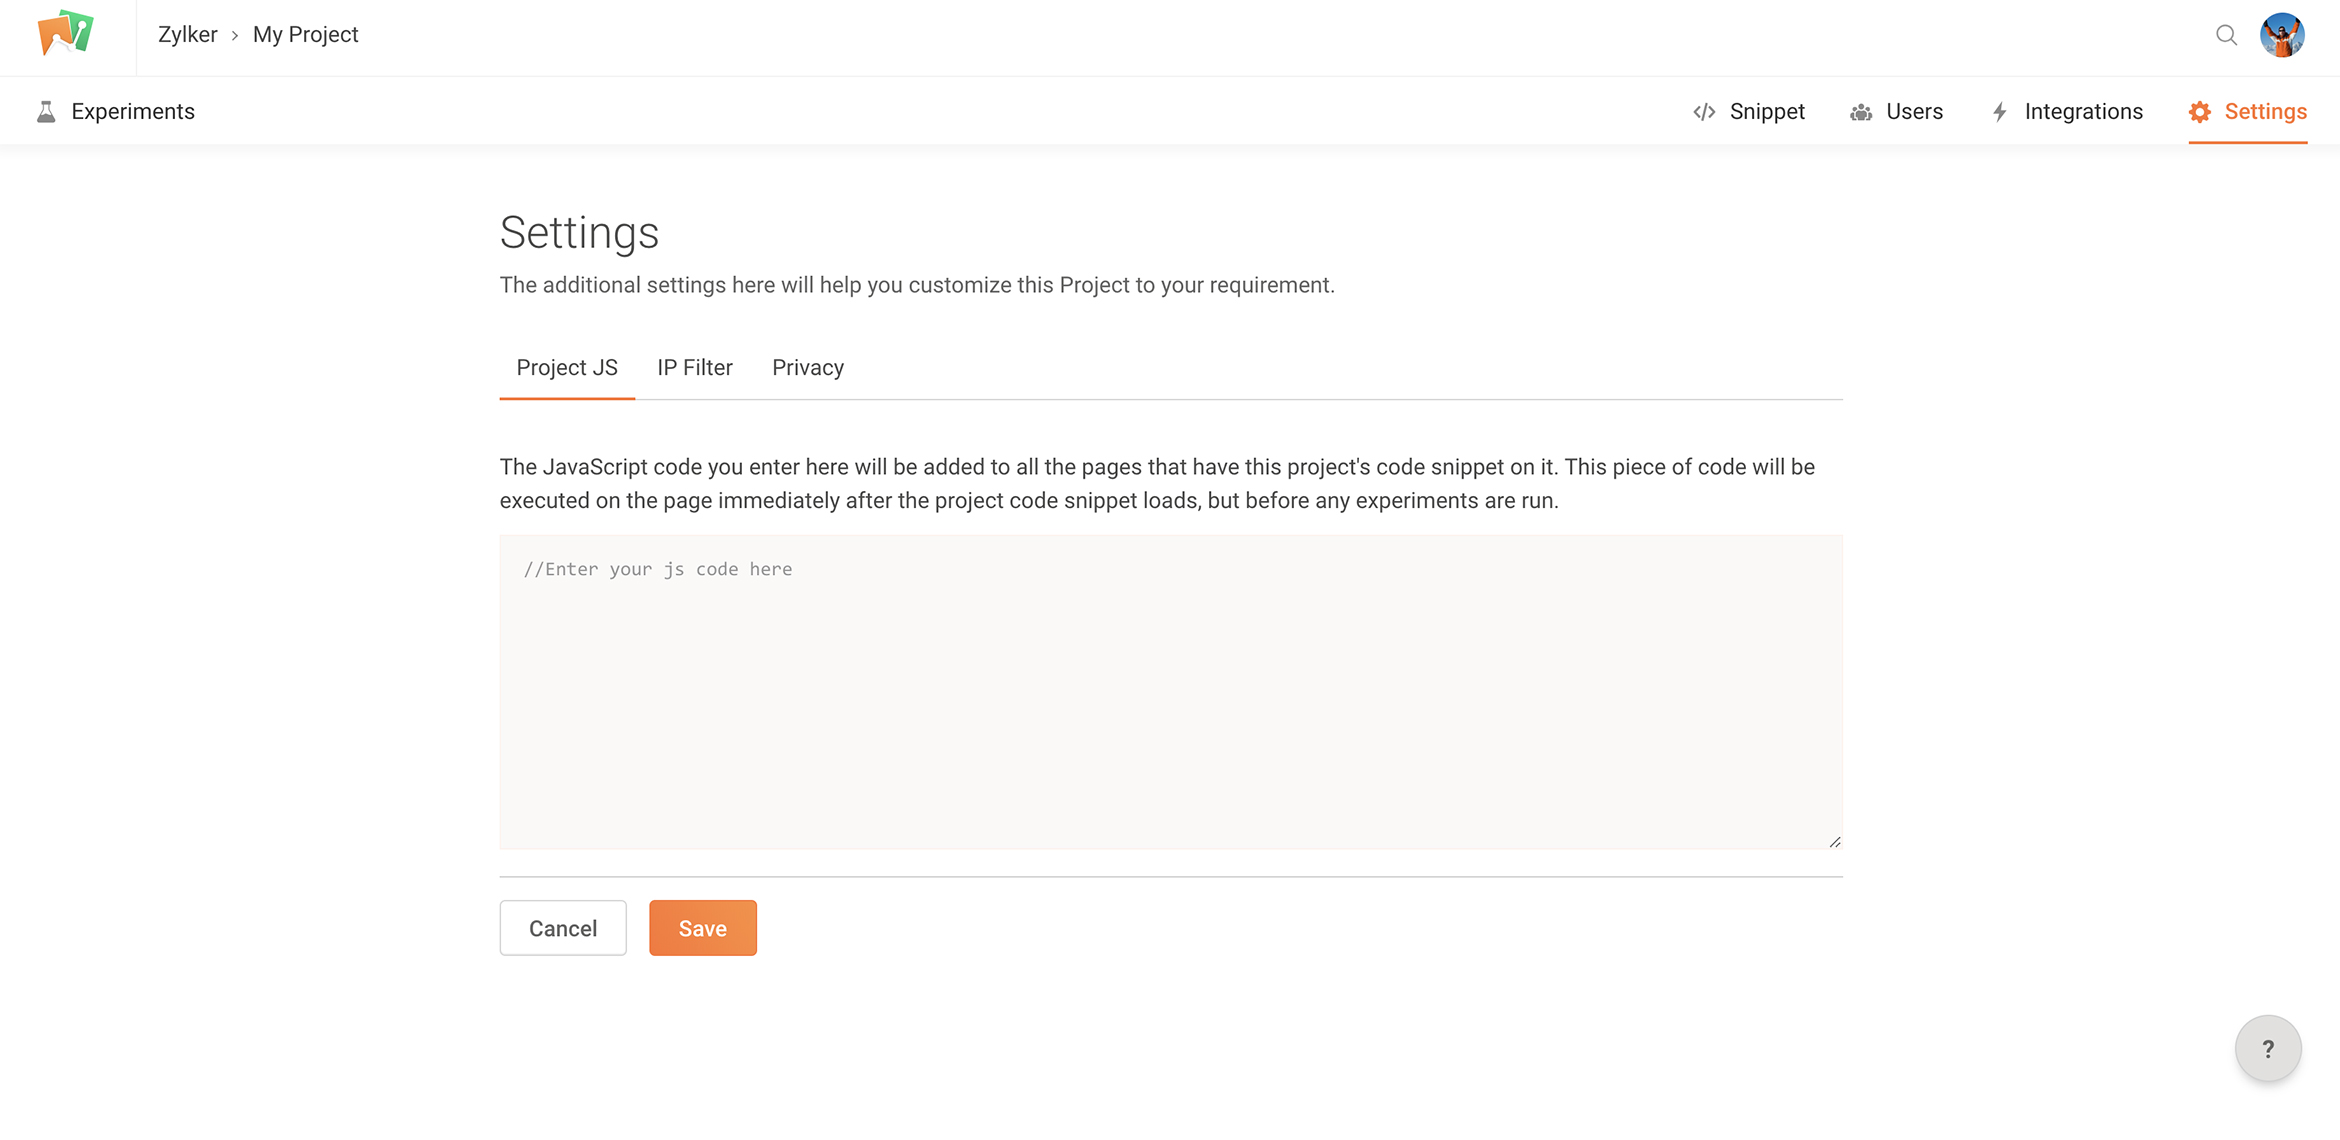Click the text area resize handle

click(1835, 842)
